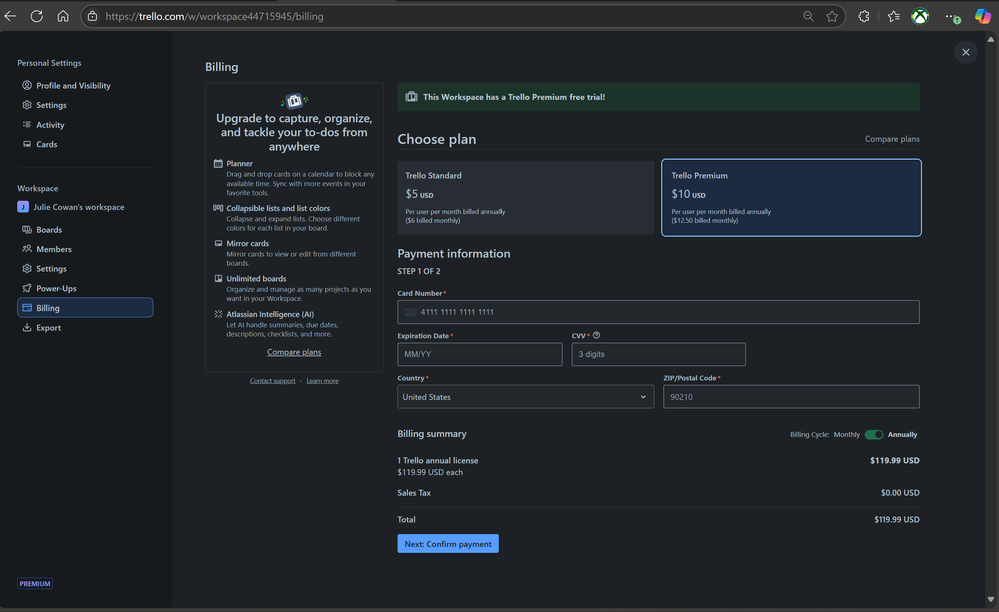Choose Annually billing cycle label
The image size is (999, 612).
[903, 434]
